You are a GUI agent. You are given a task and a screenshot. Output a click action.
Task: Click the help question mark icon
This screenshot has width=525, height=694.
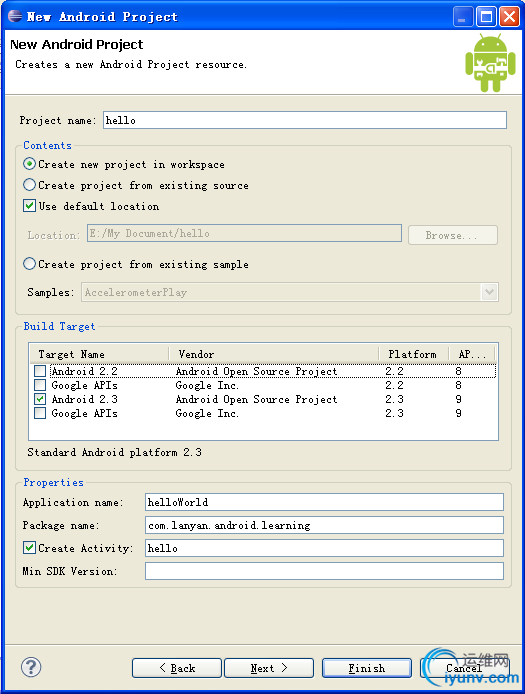31,667
